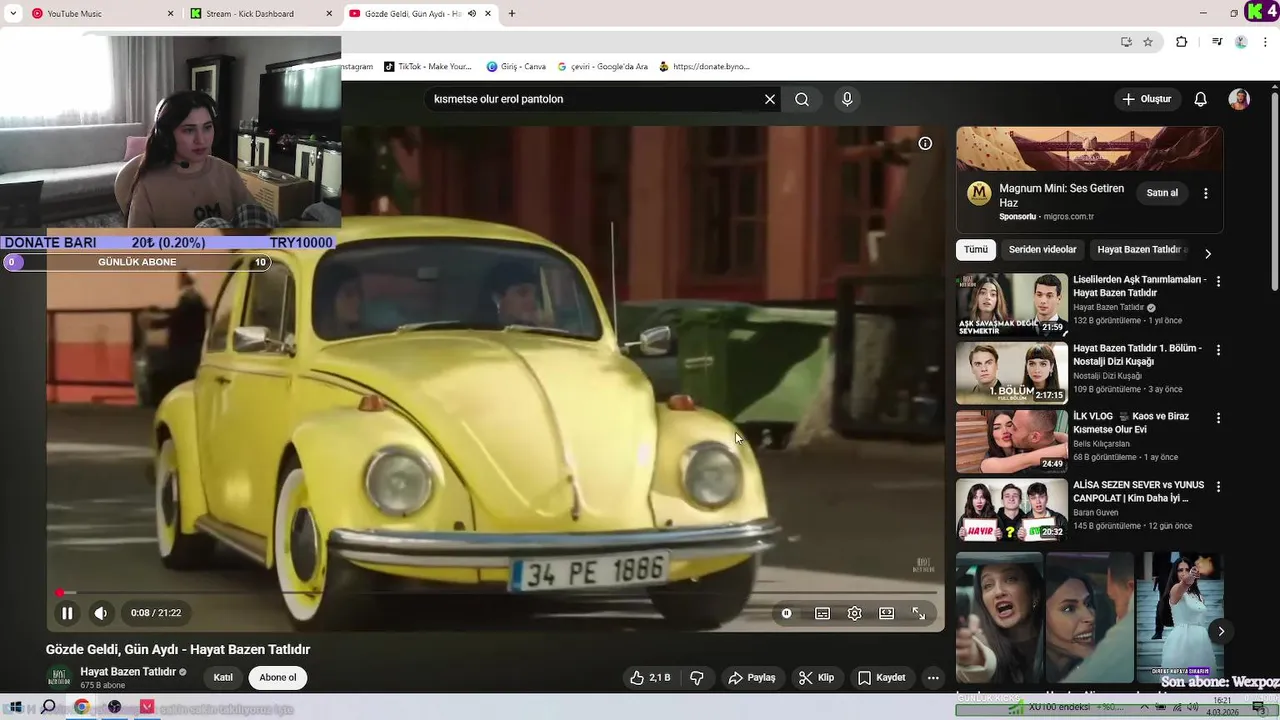
Task: Save the video with the Kaydet button
Action: click(x=882, y=678)
